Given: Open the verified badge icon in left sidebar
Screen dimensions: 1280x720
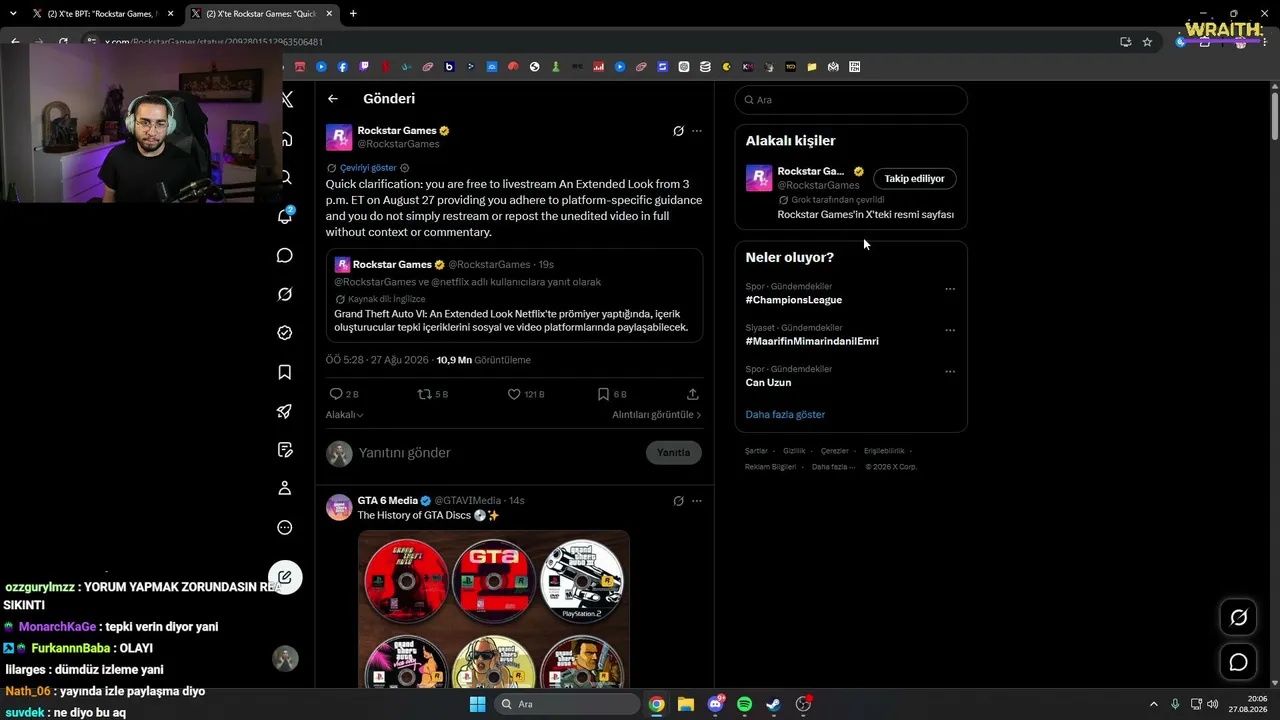Looking at the screenshot, I should coord(285,333).
